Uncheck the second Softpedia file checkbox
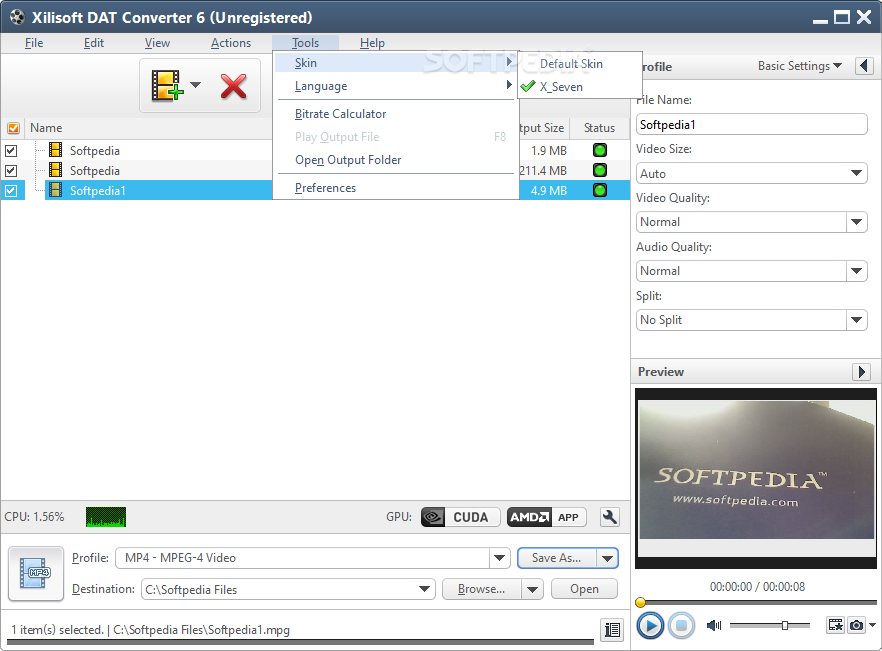 (11, 170)
